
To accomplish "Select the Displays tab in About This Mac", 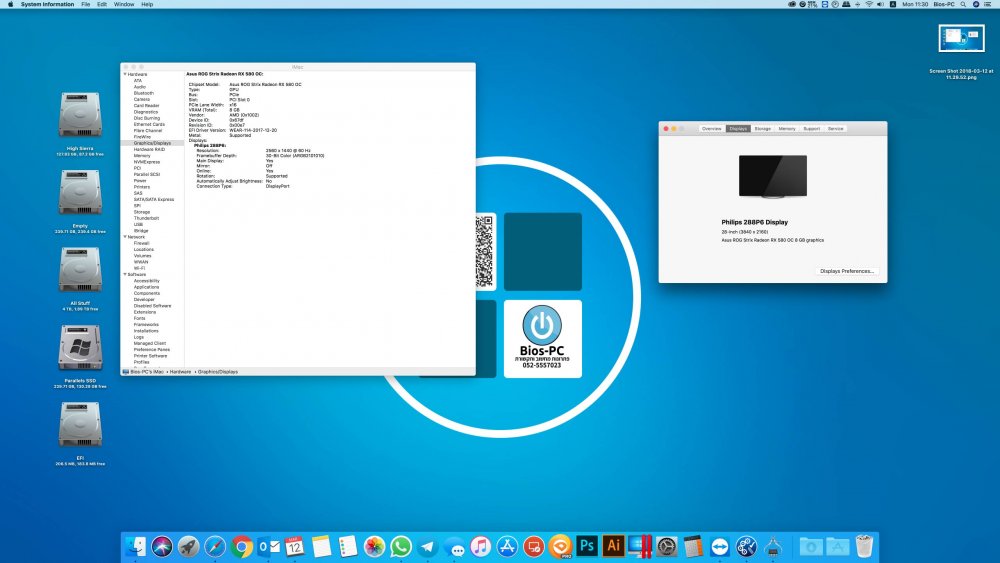I will (738, 129).
